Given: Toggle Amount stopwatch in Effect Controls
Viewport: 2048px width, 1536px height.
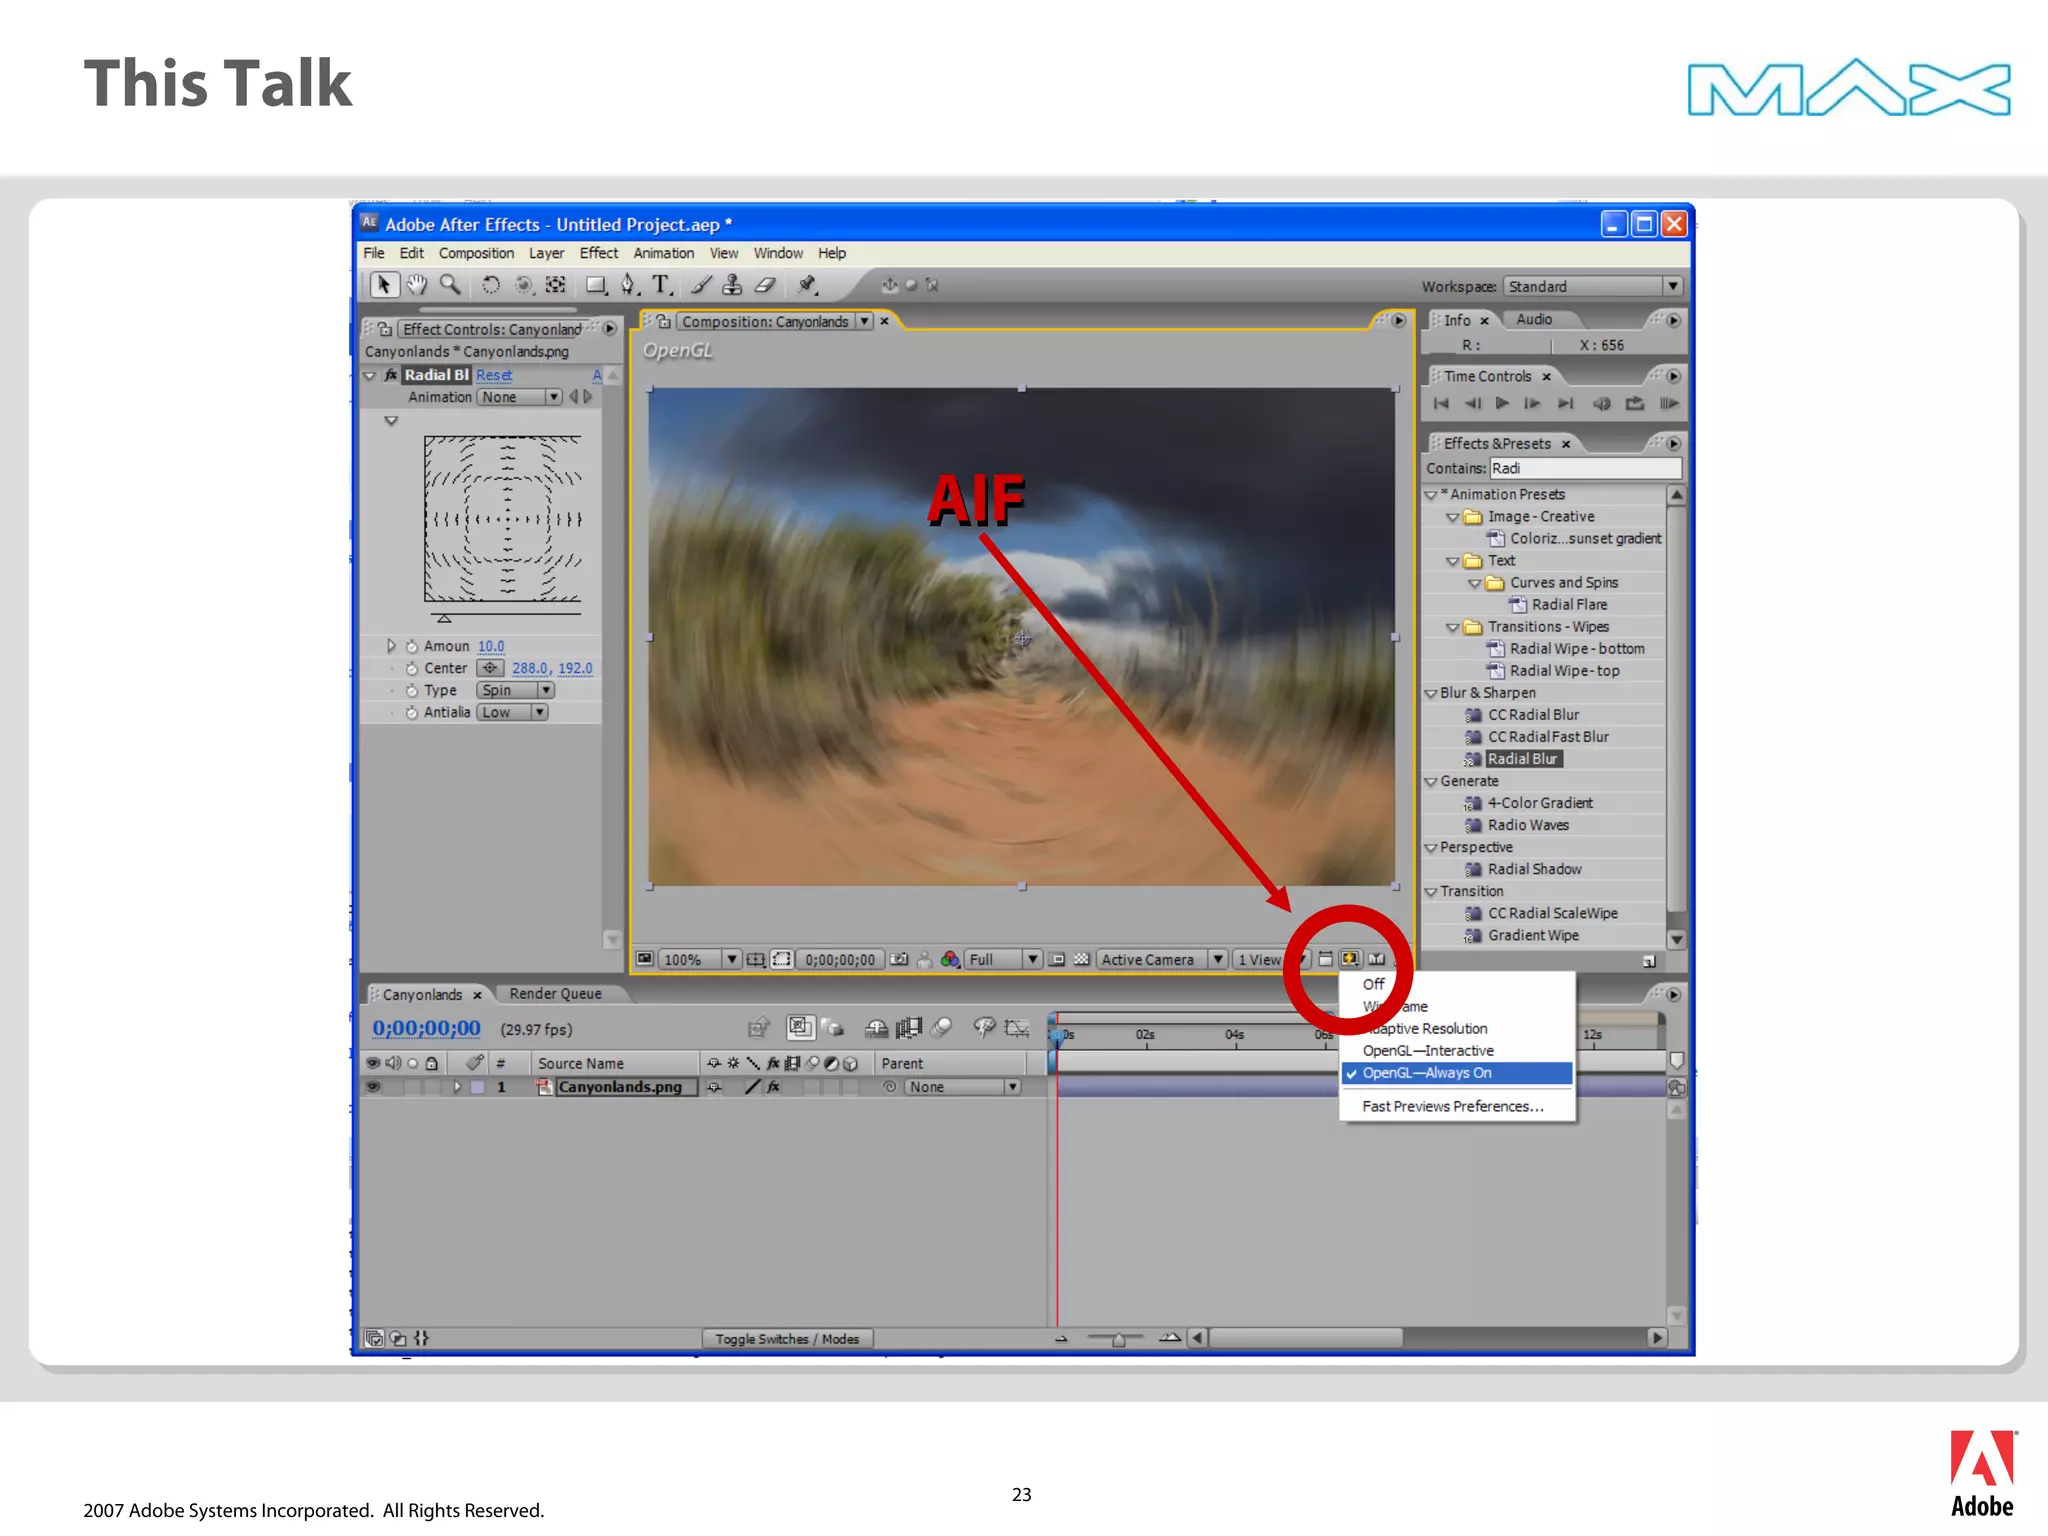Looking at the screenshot, I should 411,647.
